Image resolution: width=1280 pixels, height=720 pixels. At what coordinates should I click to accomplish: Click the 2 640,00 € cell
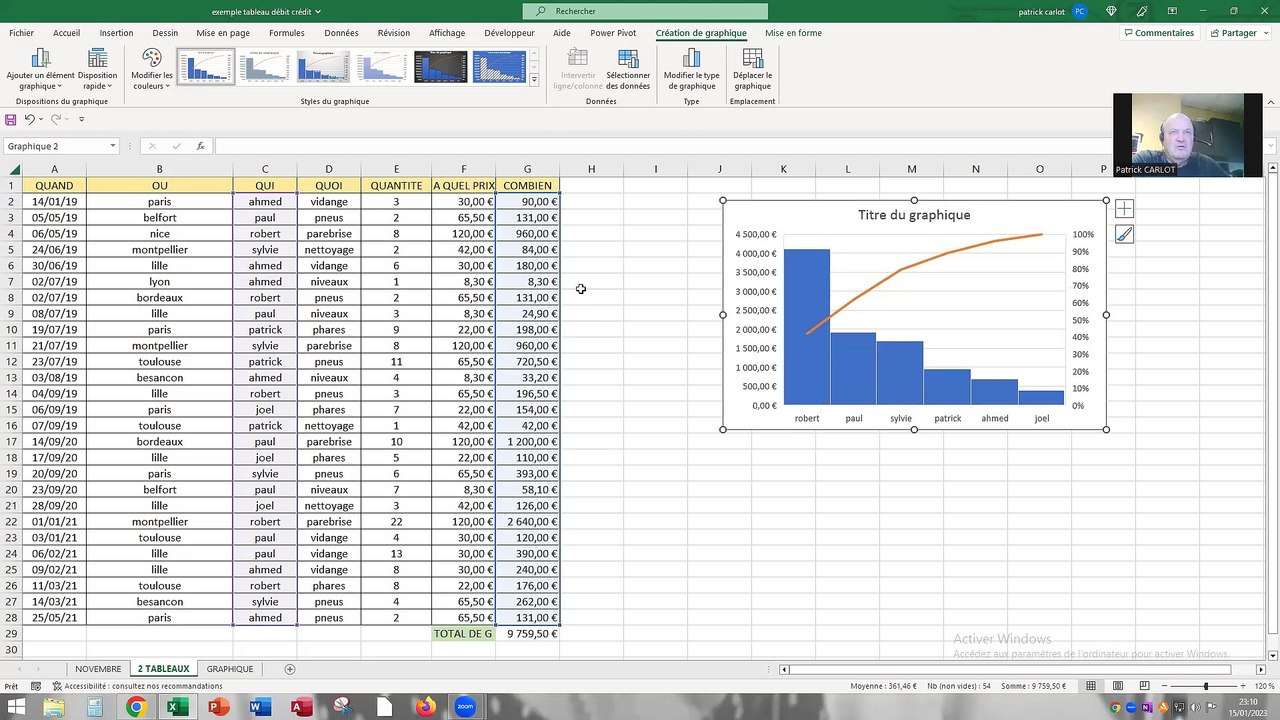(527, 521)
